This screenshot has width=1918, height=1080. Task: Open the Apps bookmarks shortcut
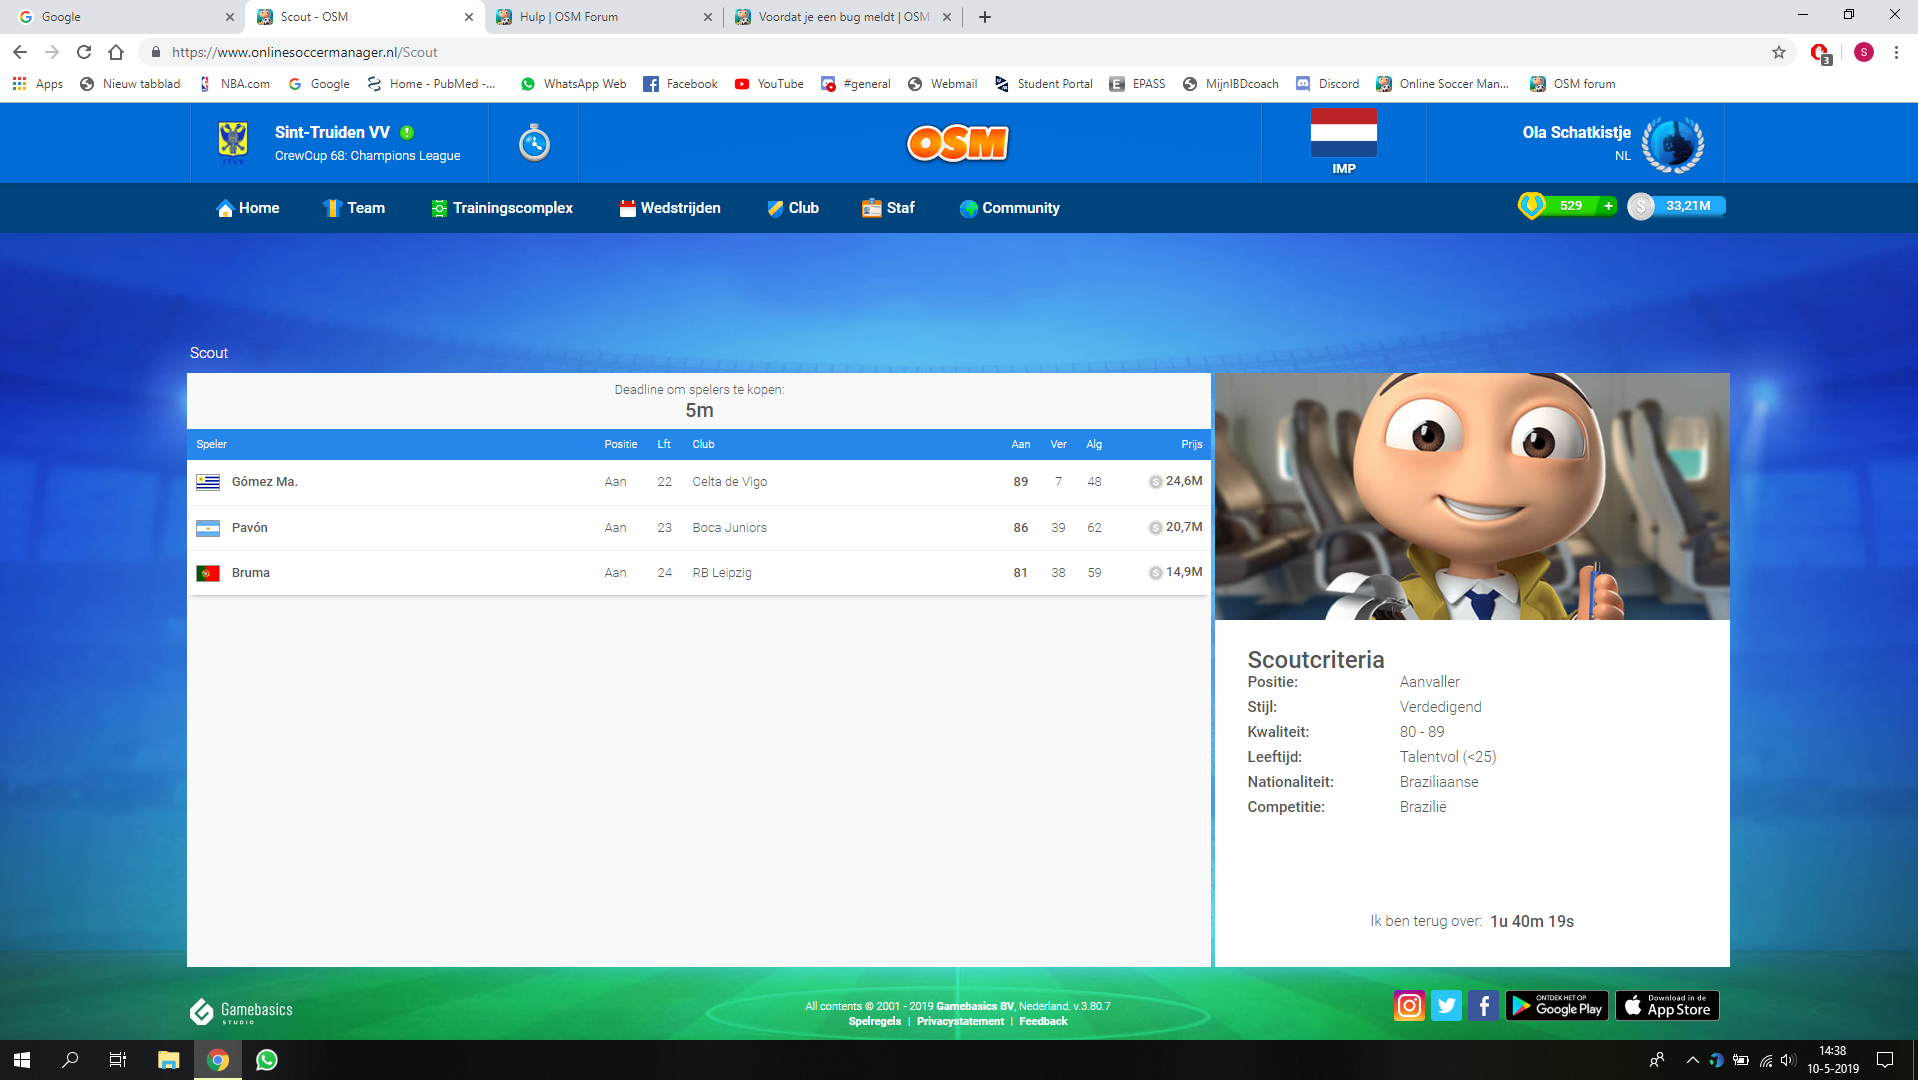[37, 84]
